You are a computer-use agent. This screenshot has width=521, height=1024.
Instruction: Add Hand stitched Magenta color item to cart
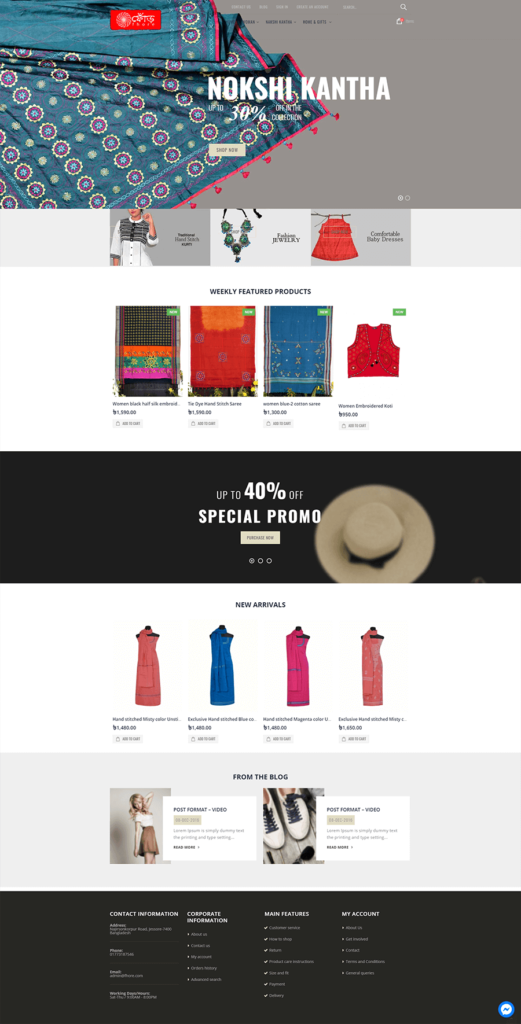[278, 739]
